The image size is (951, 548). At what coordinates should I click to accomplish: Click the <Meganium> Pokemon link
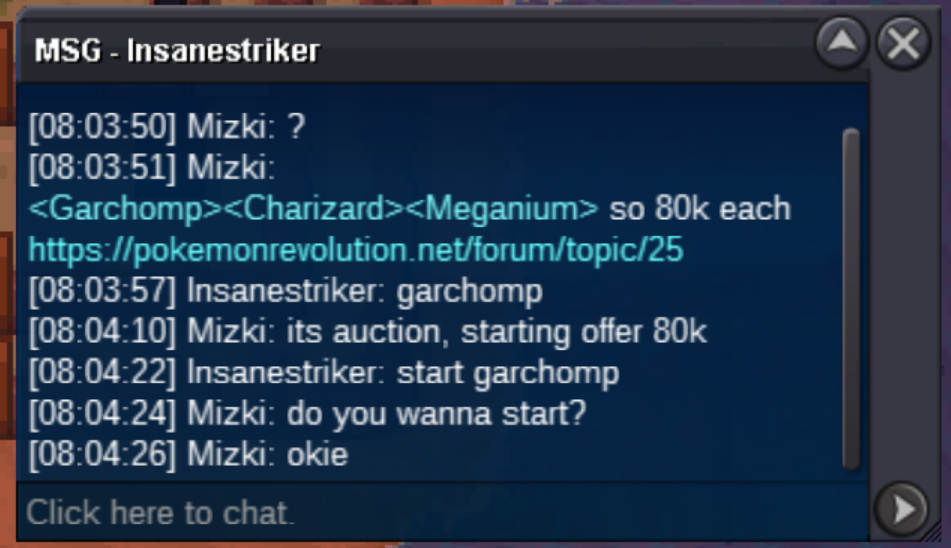(x=502, y=209)
